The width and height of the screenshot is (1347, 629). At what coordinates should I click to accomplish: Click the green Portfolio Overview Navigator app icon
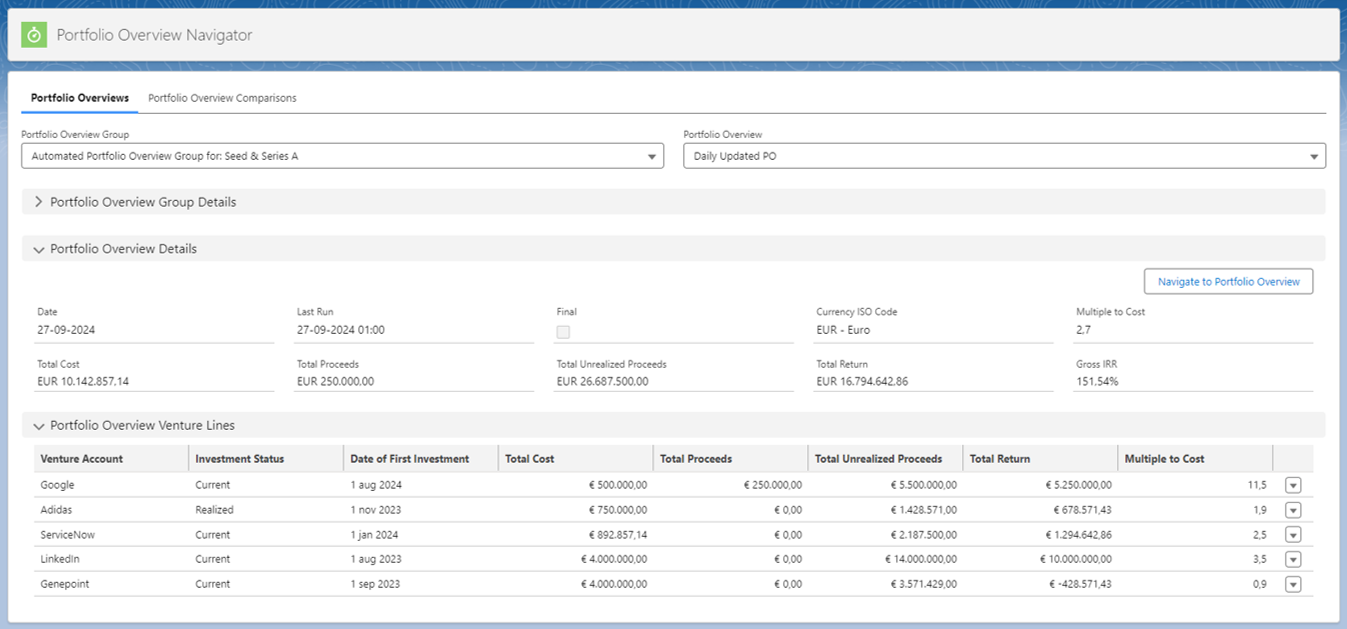pyautogui.click(x=34, y=35)
